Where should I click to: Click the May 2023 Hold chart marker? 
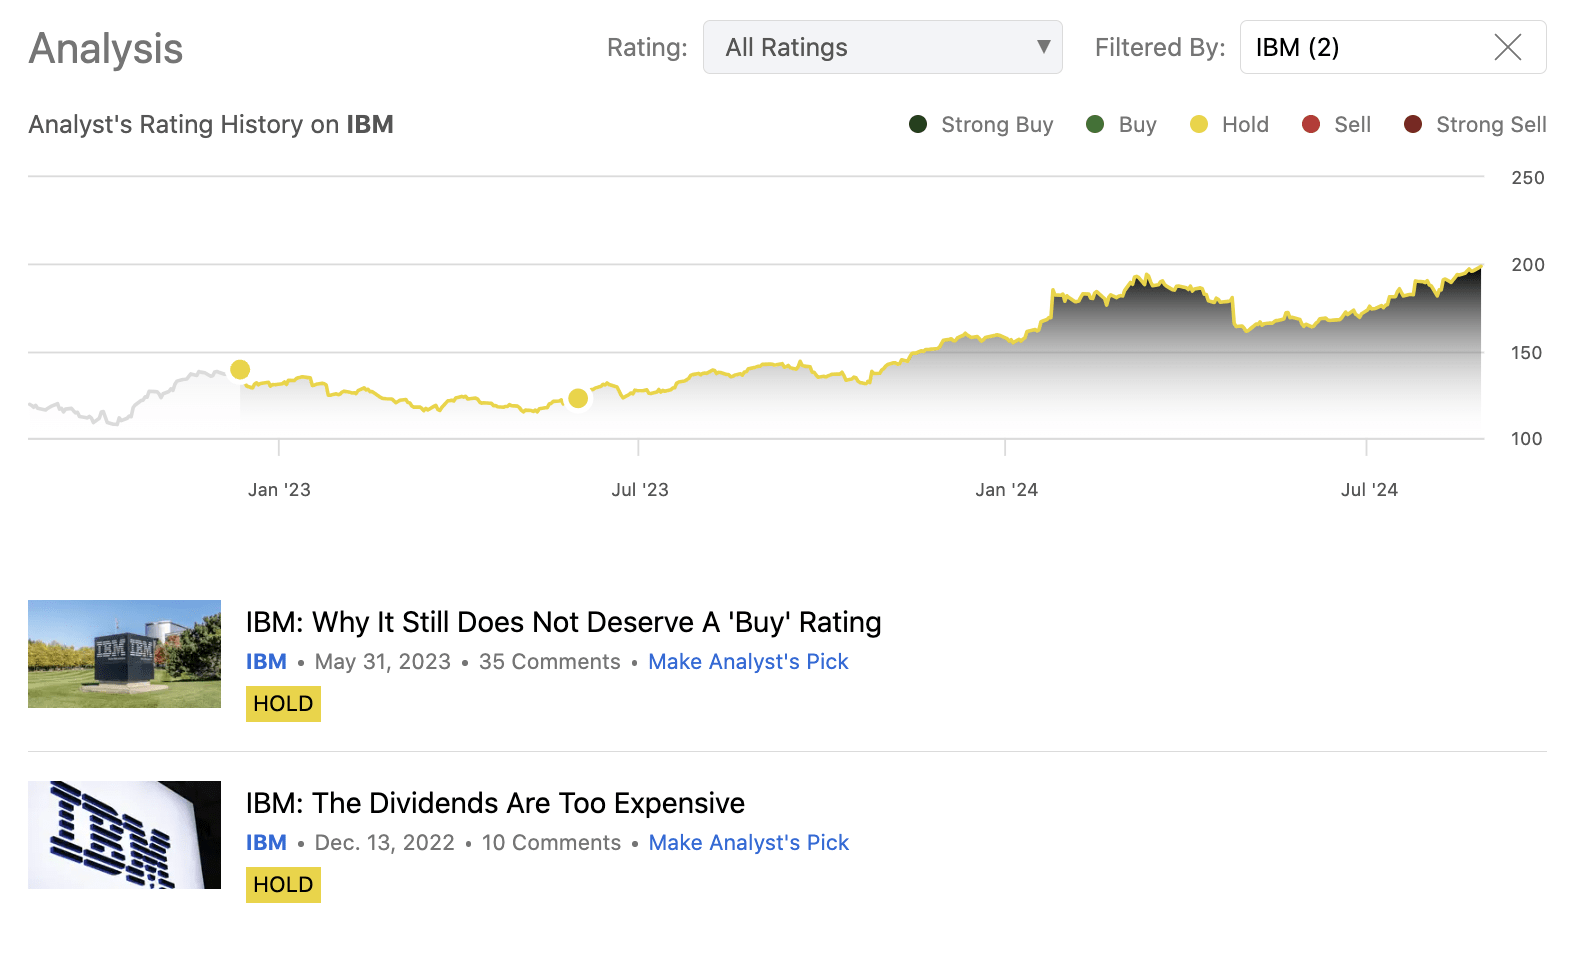[578, 399]
